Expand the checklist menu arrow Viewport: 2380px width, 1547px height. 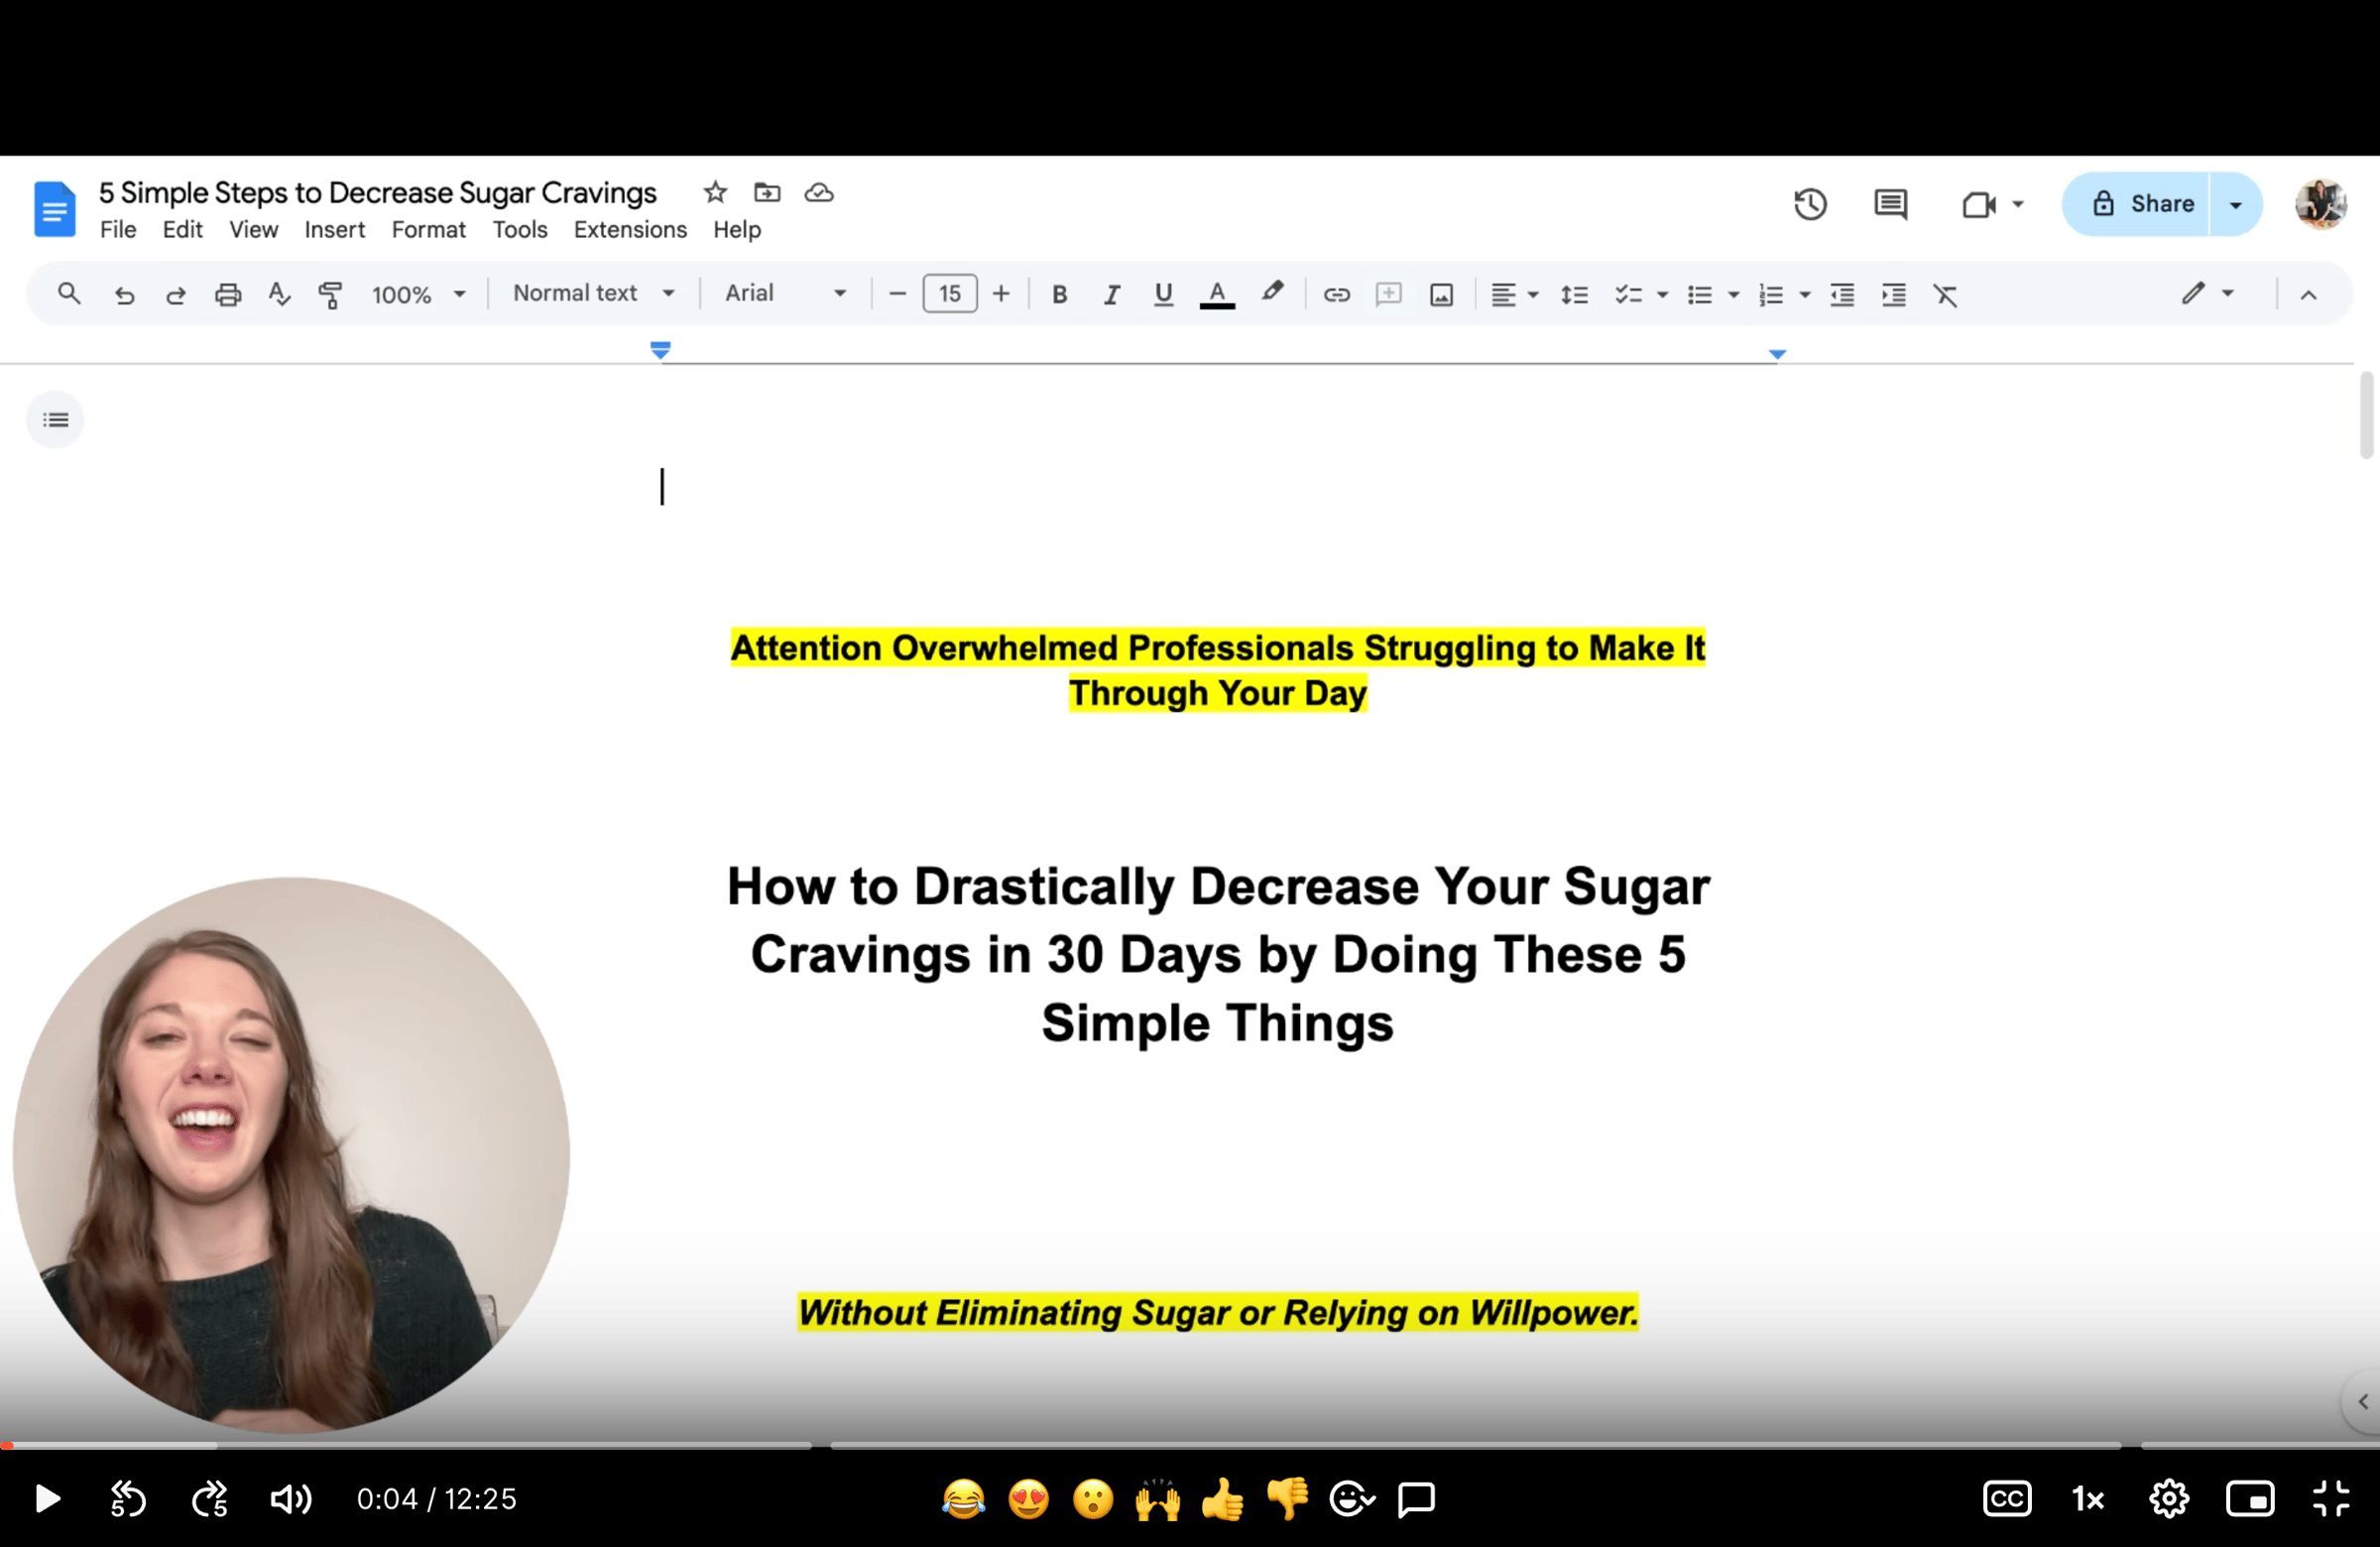click(x=1662, y=295)
